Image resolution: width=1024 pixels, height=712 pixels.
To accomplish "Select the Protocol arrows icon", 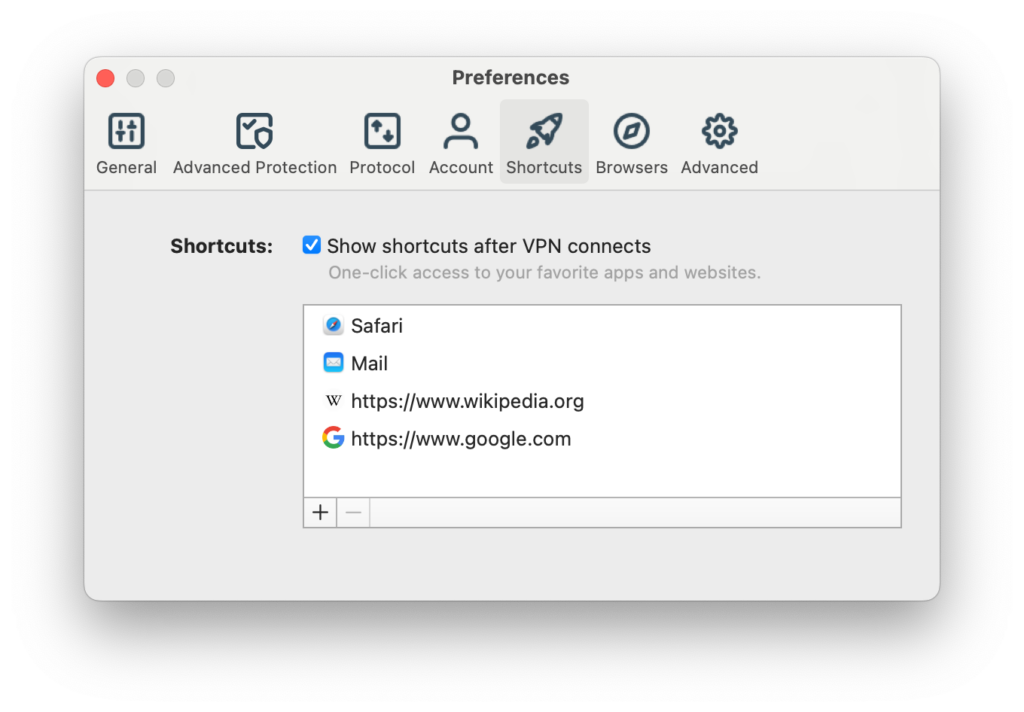I will pos(382,131).
